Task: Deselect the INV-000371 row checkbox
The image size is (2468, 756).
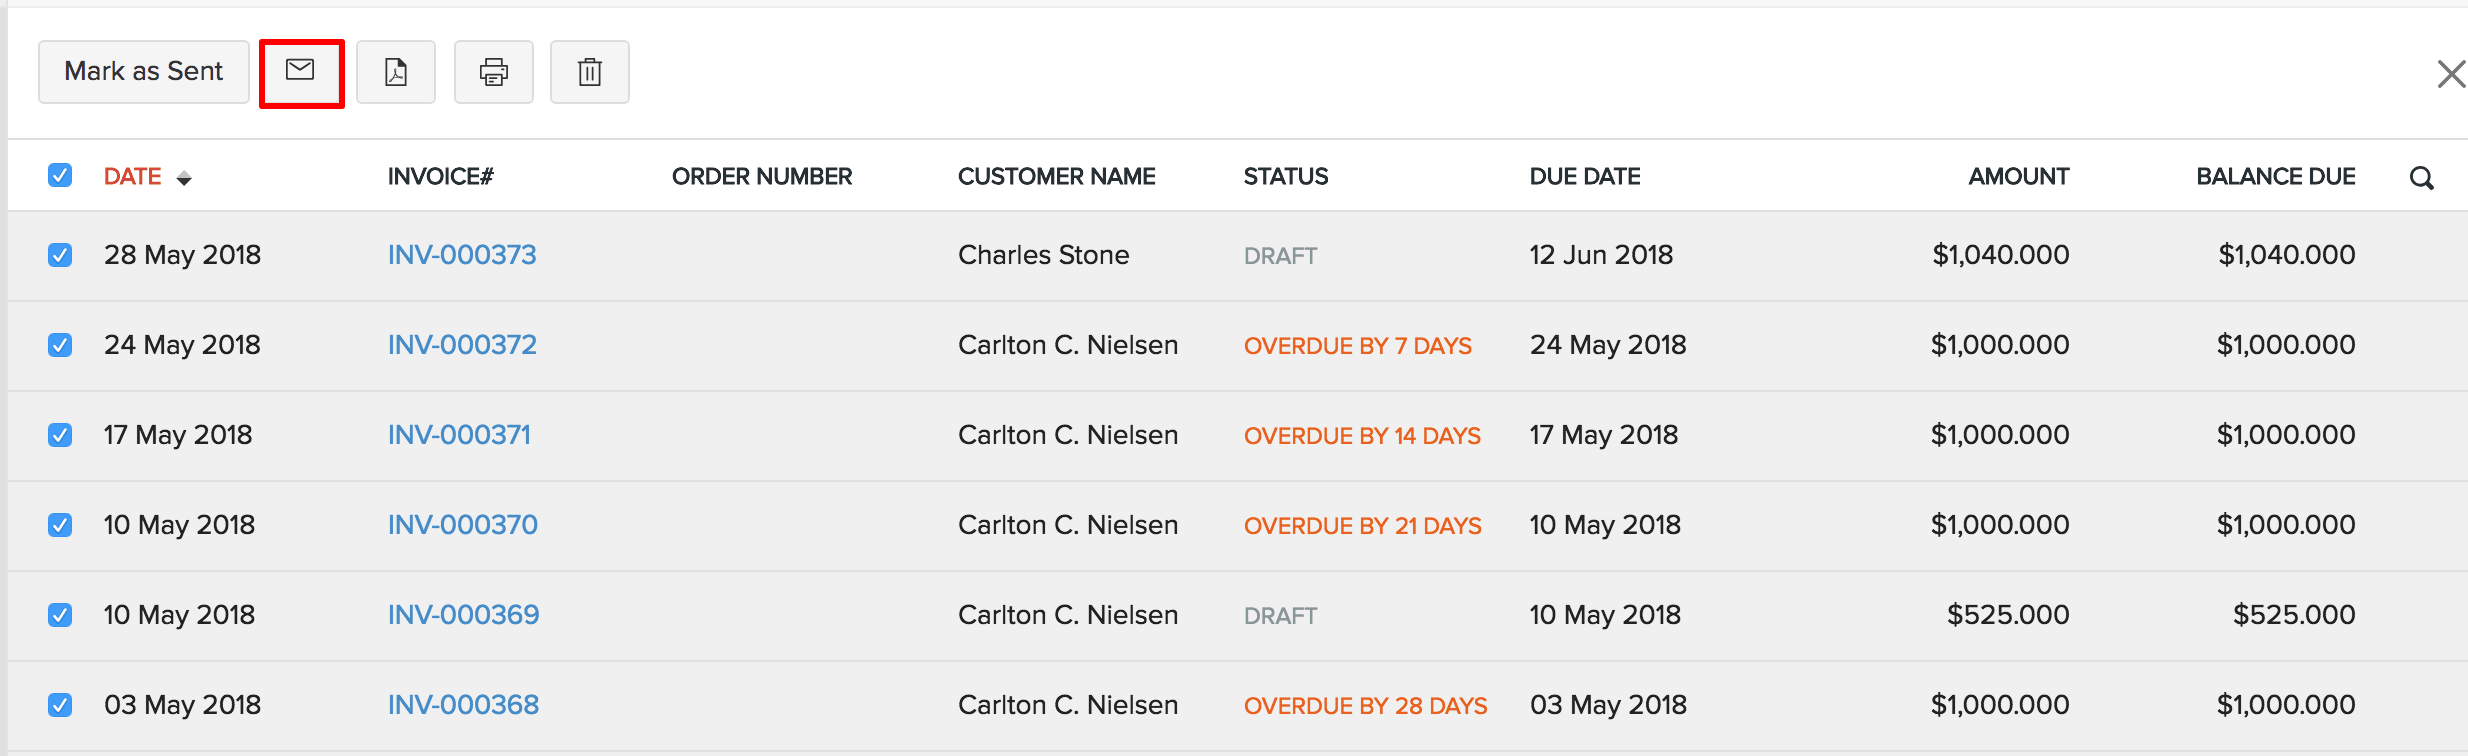Action: click(x=60, y=435)
